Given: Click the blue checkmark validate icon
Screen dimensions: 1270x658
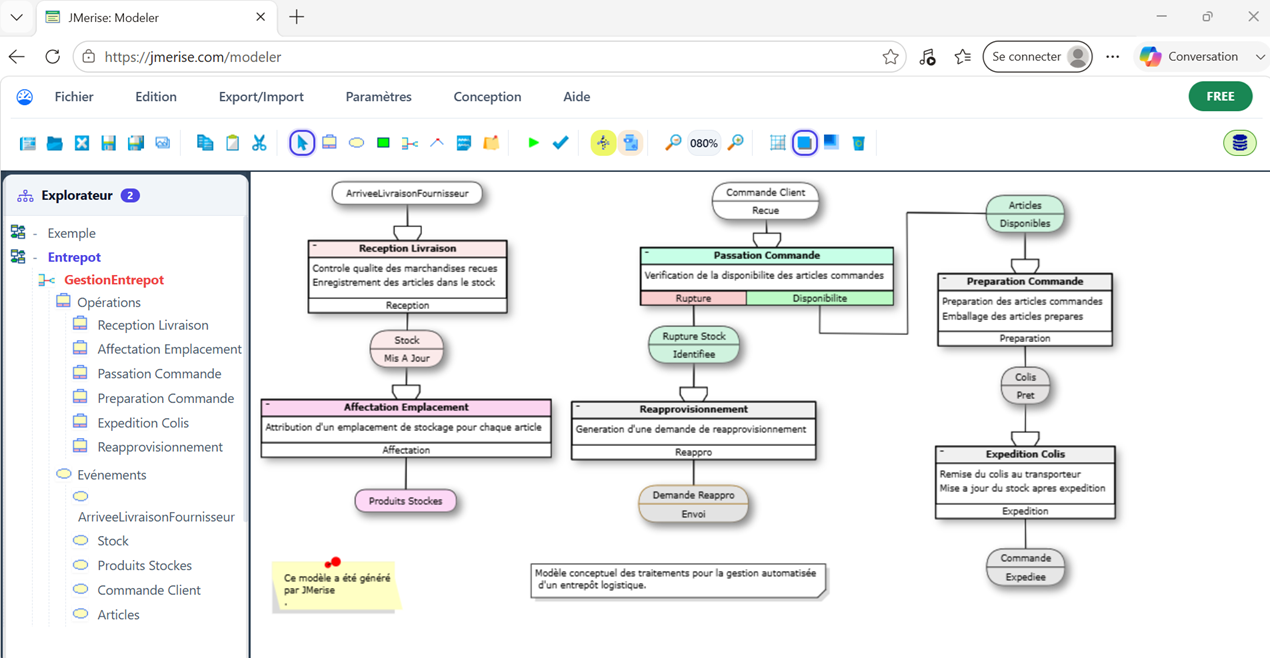Looking at the screenshot, I should 560,143.
